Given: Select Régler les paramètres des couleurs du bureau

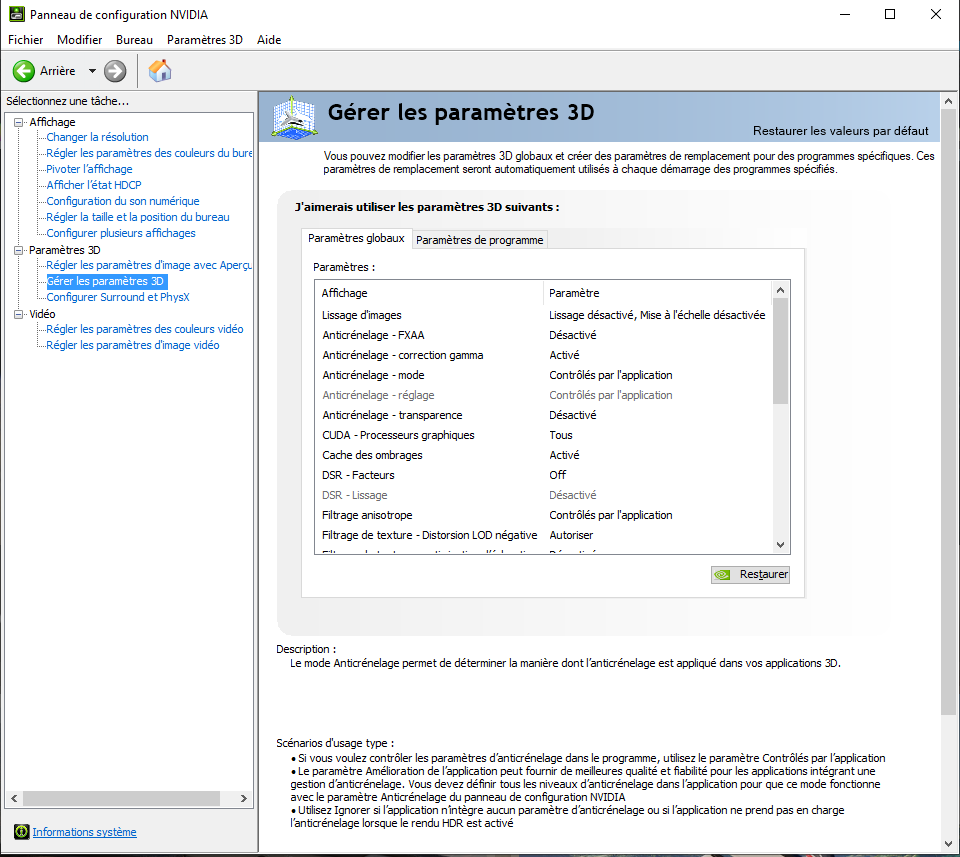Looking at the screenshot, I should (x=149, y=153).
